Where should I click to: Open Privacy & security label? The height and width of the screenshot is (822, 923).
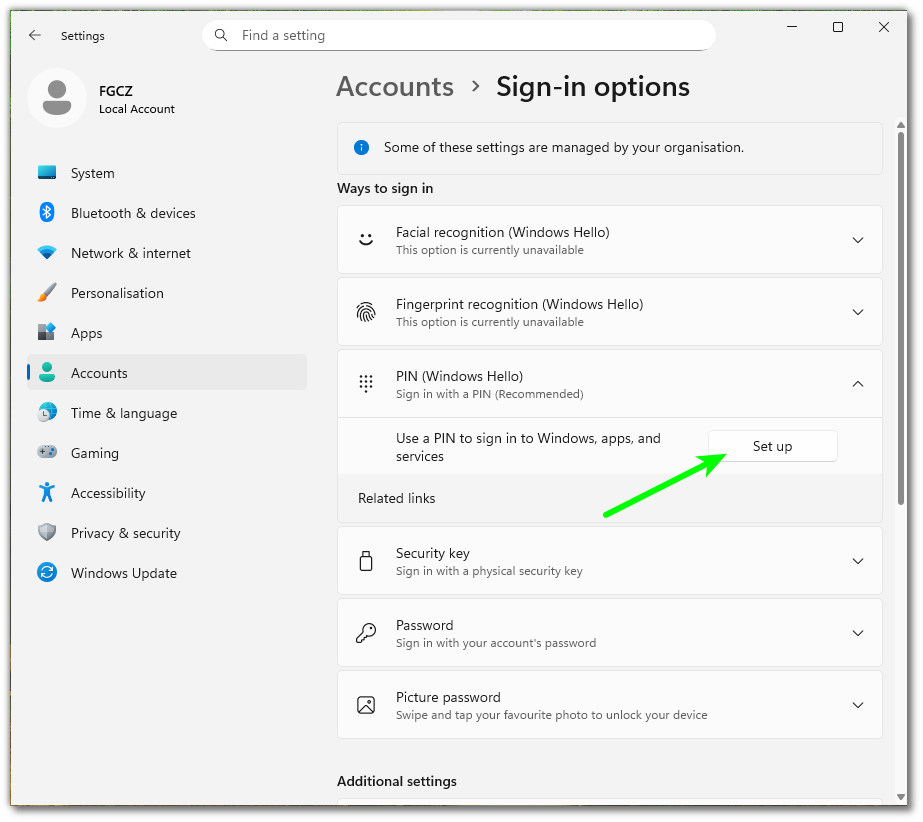[125, 533]
